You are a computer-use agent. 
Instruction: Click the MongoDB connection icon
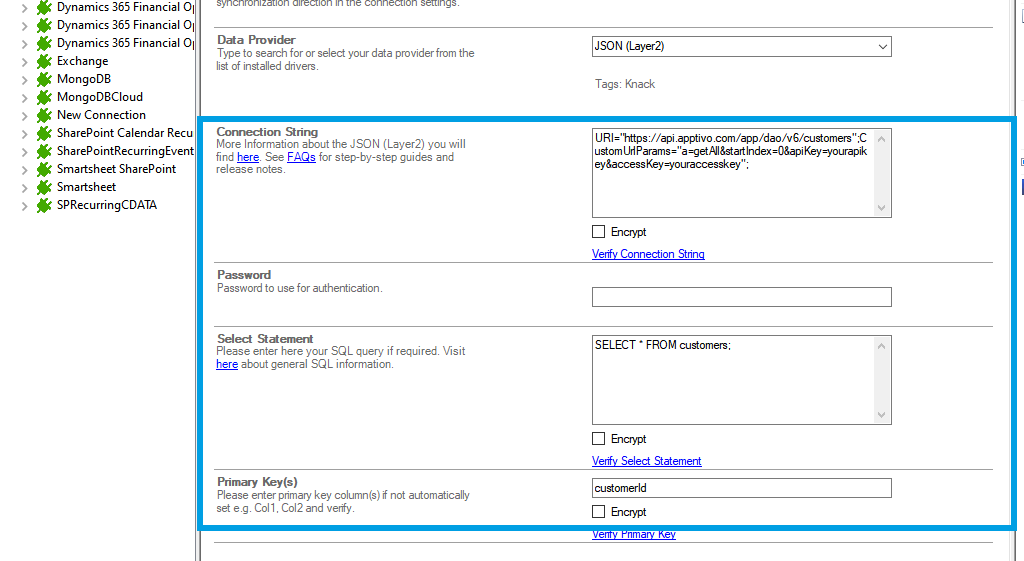click(x=44, y=79)
